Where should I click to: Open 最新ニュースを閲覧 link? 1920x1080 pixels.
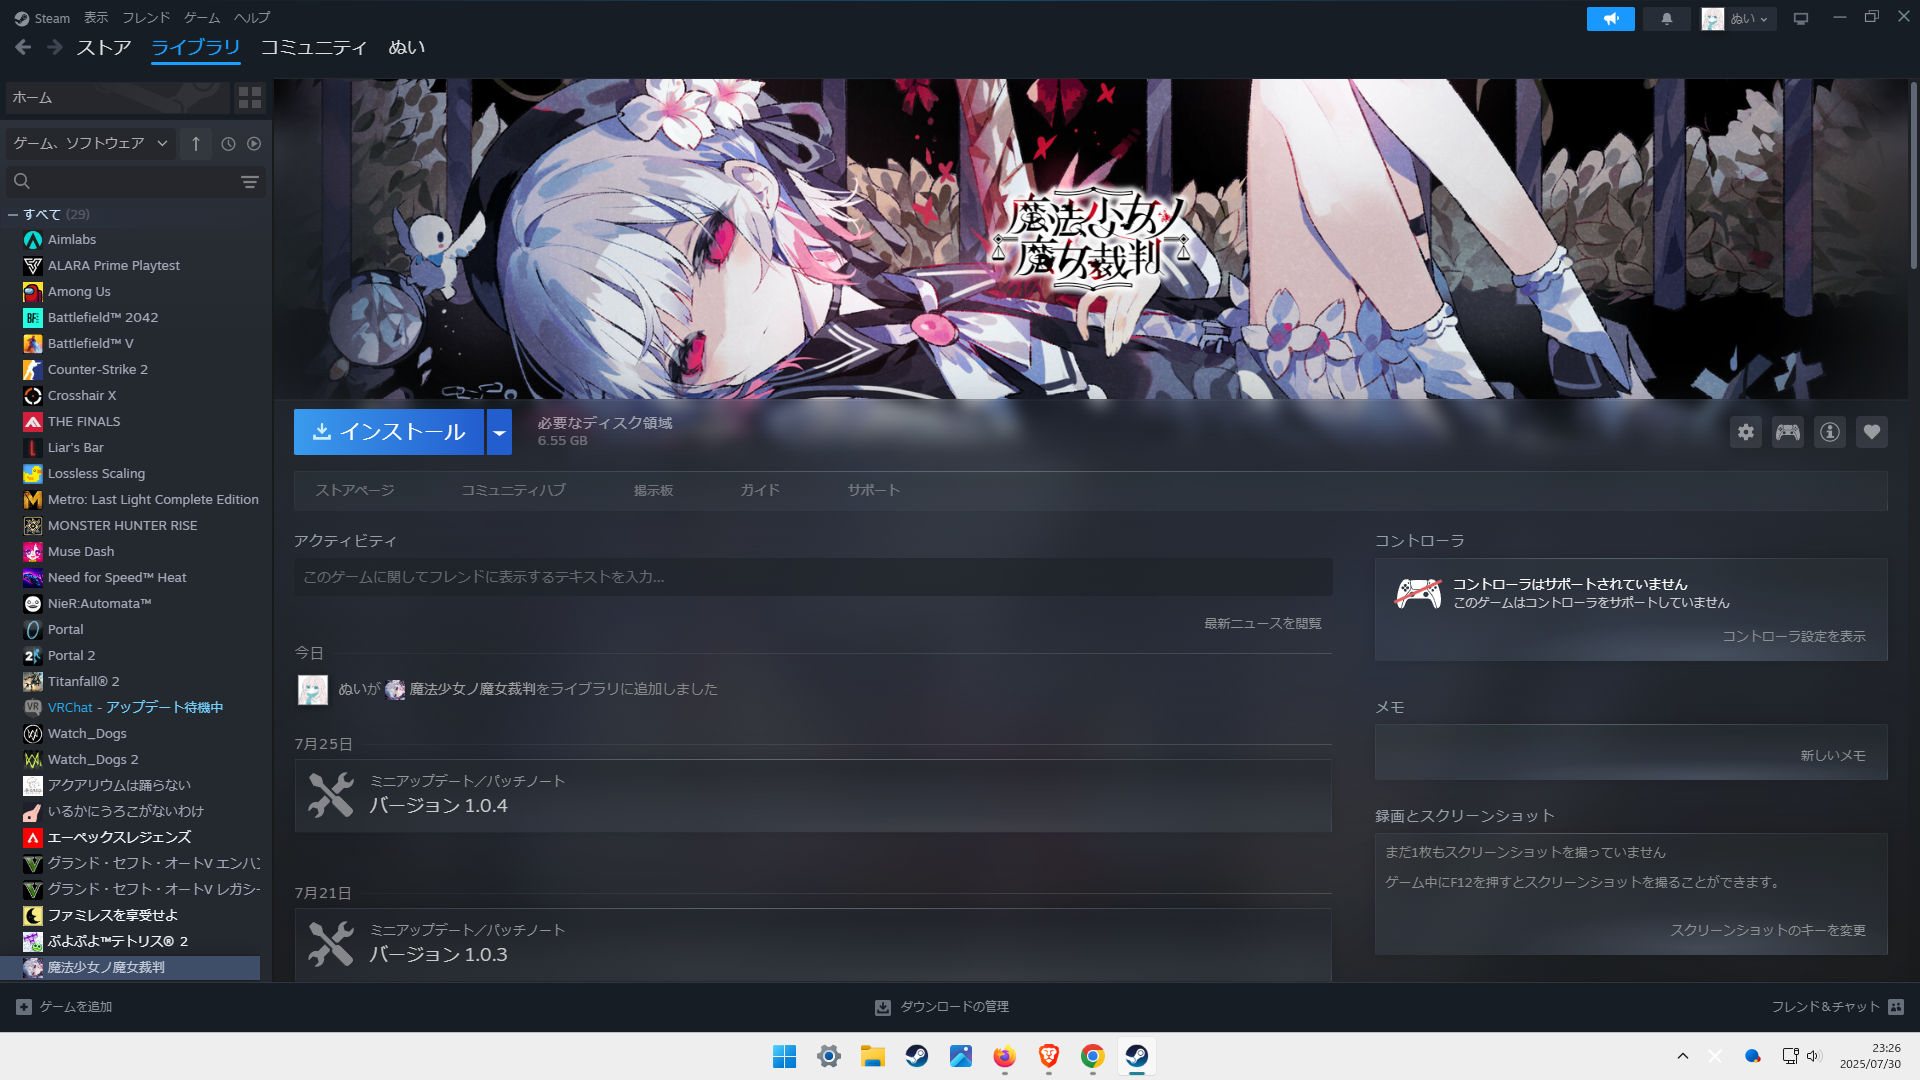point(1263,623)
